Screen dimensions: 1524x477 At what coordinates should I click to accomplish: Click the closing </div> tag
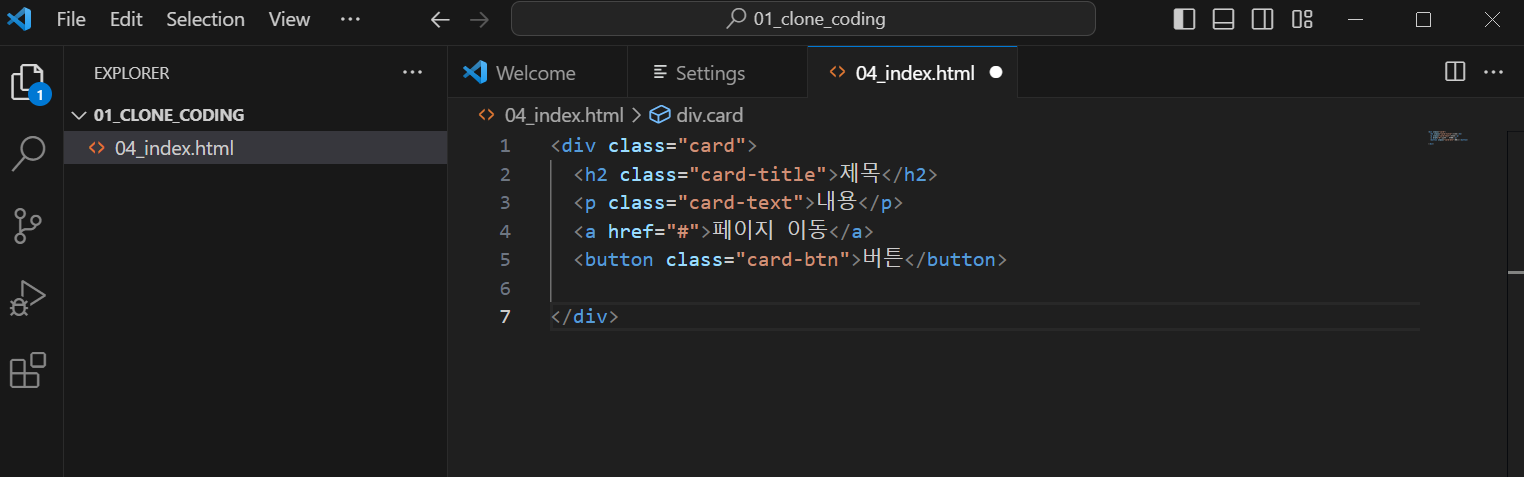click(585, 317)
